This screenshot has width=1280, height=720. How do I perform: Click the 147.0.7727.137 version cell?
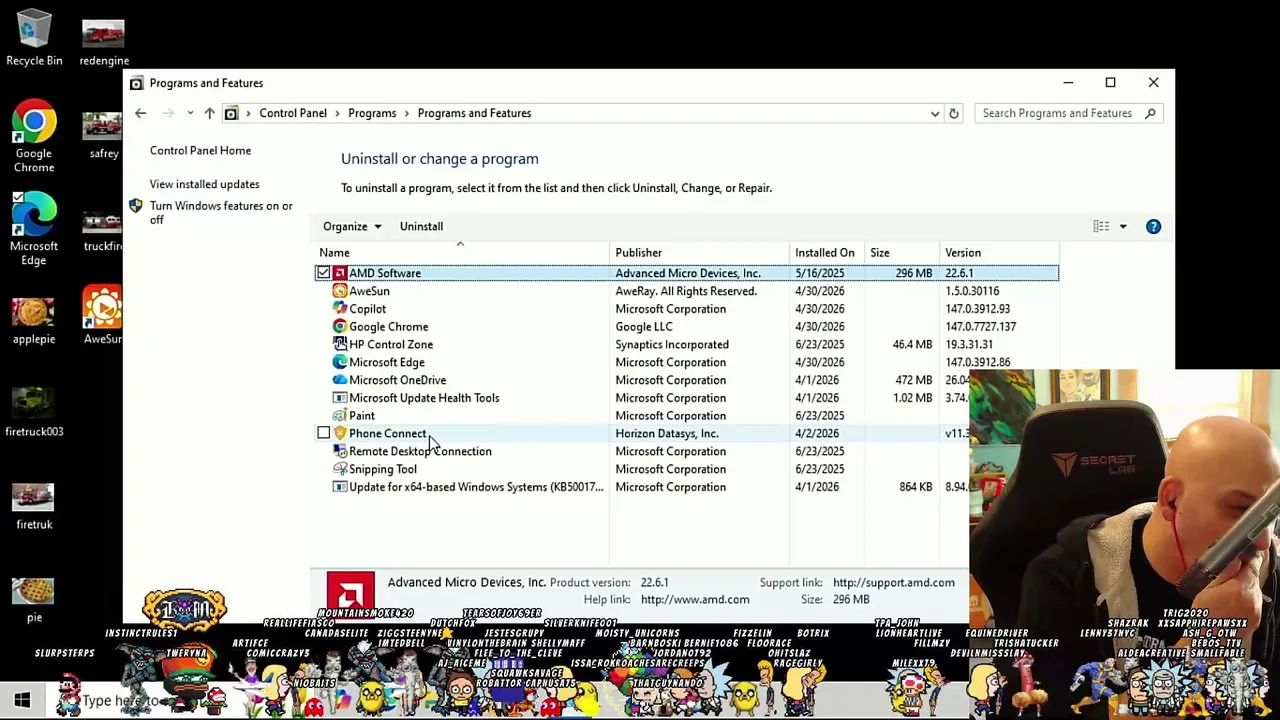980,327
